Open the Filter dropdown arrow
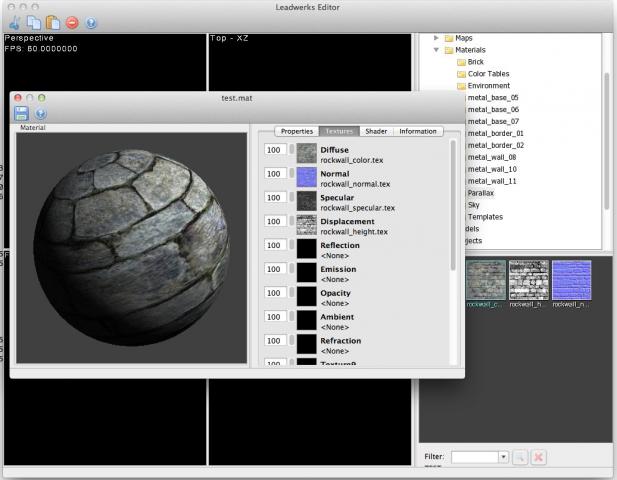The image size is (617, 480). click(x=502, y=457)
